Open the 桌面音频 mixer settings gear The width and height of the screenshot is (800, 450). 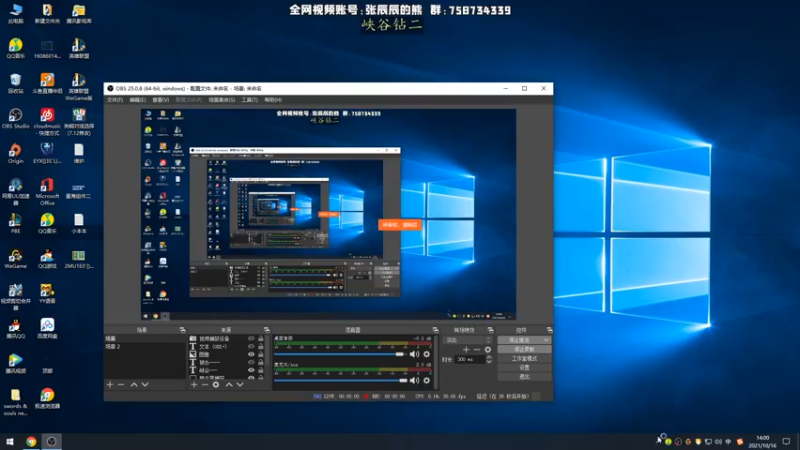[427, 354]
